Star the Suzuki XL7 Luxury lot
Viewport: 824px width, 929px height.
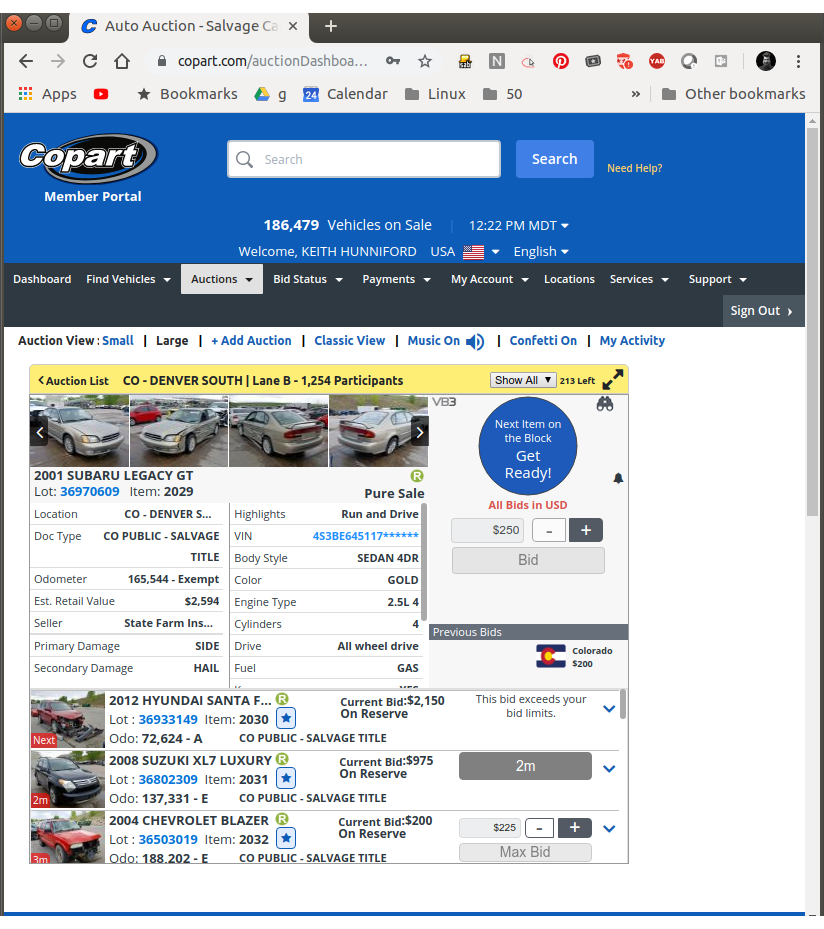286,779
